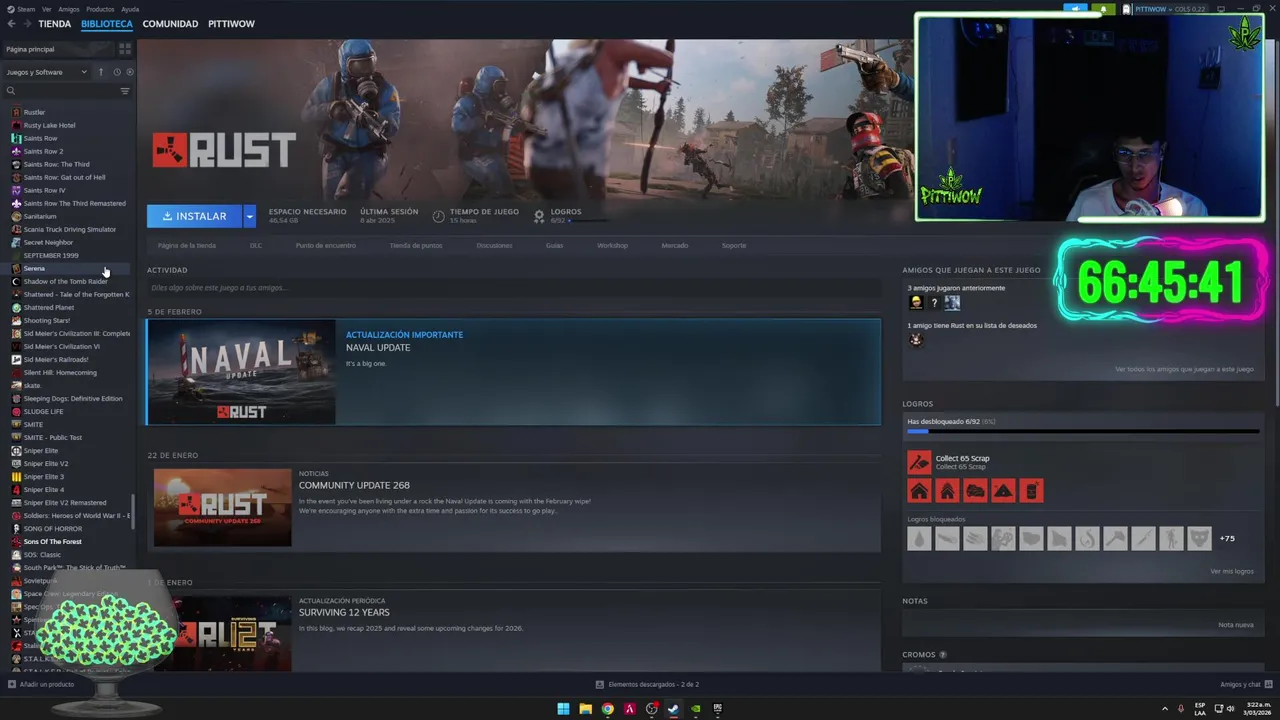Switch to the TIENDA tab

pos(54,23)
